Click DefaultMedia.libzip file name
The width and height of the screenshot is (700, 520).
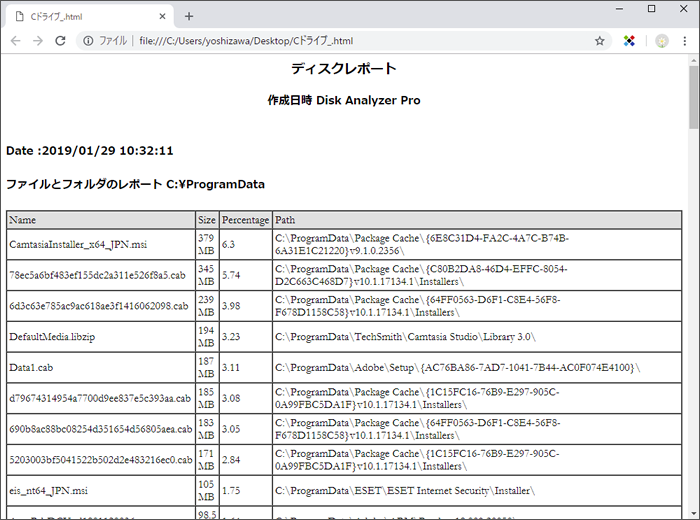point(52,337)
